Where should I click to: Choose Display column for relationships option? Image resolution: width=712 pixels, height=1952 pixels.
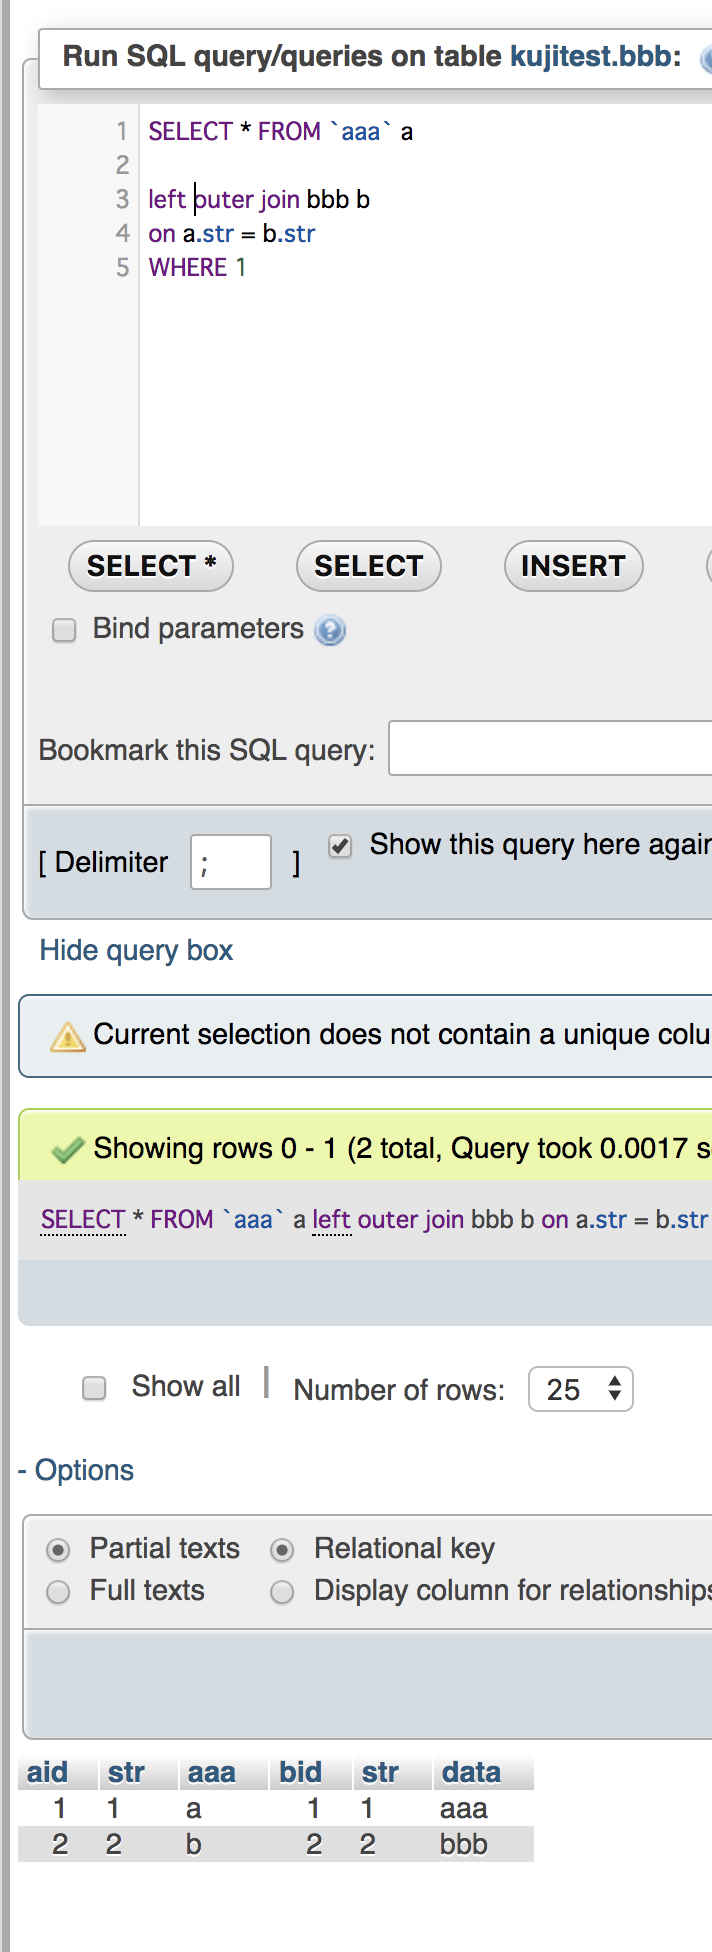pyautogui.click(x=283, y=1591)
